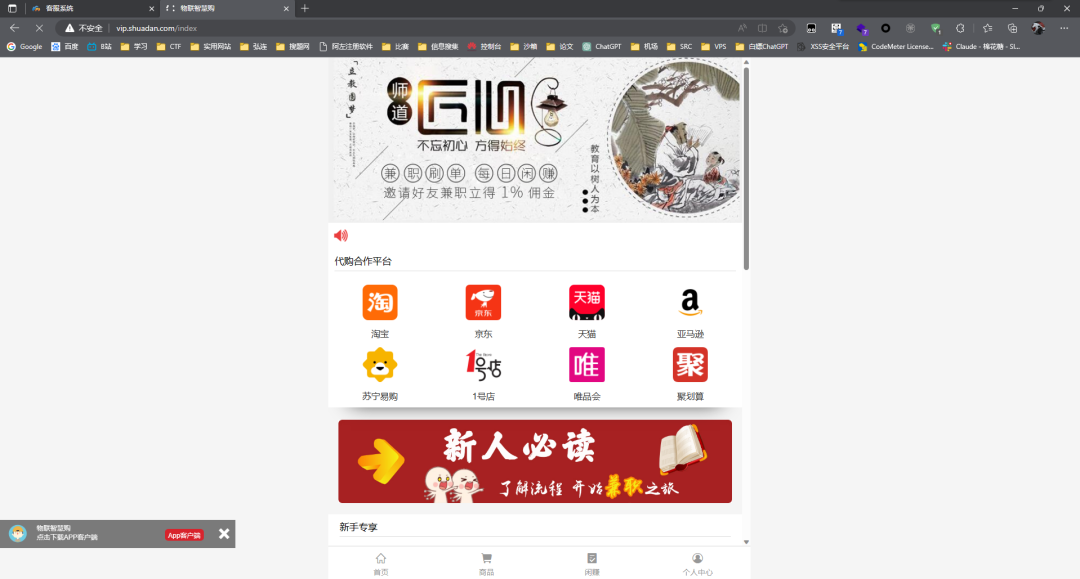Click the customer service avatar in app popup
Image resolution: width=1080 pixels, height=579 pixels.
point(17,534)
